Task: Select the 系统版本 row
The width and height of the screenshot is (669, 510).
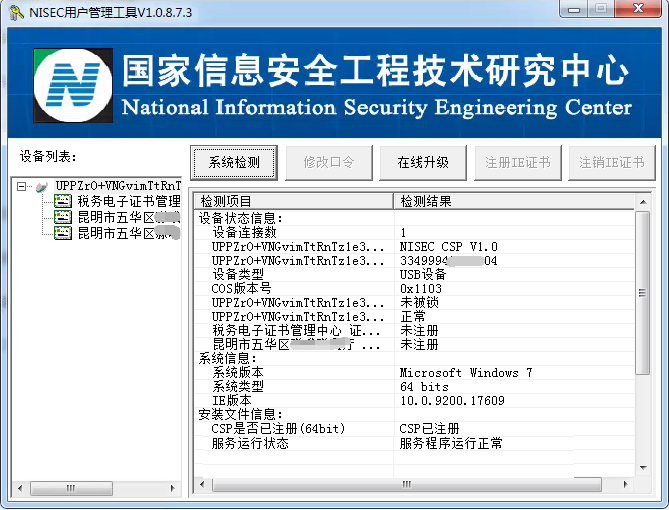Action: click(414, 373)
